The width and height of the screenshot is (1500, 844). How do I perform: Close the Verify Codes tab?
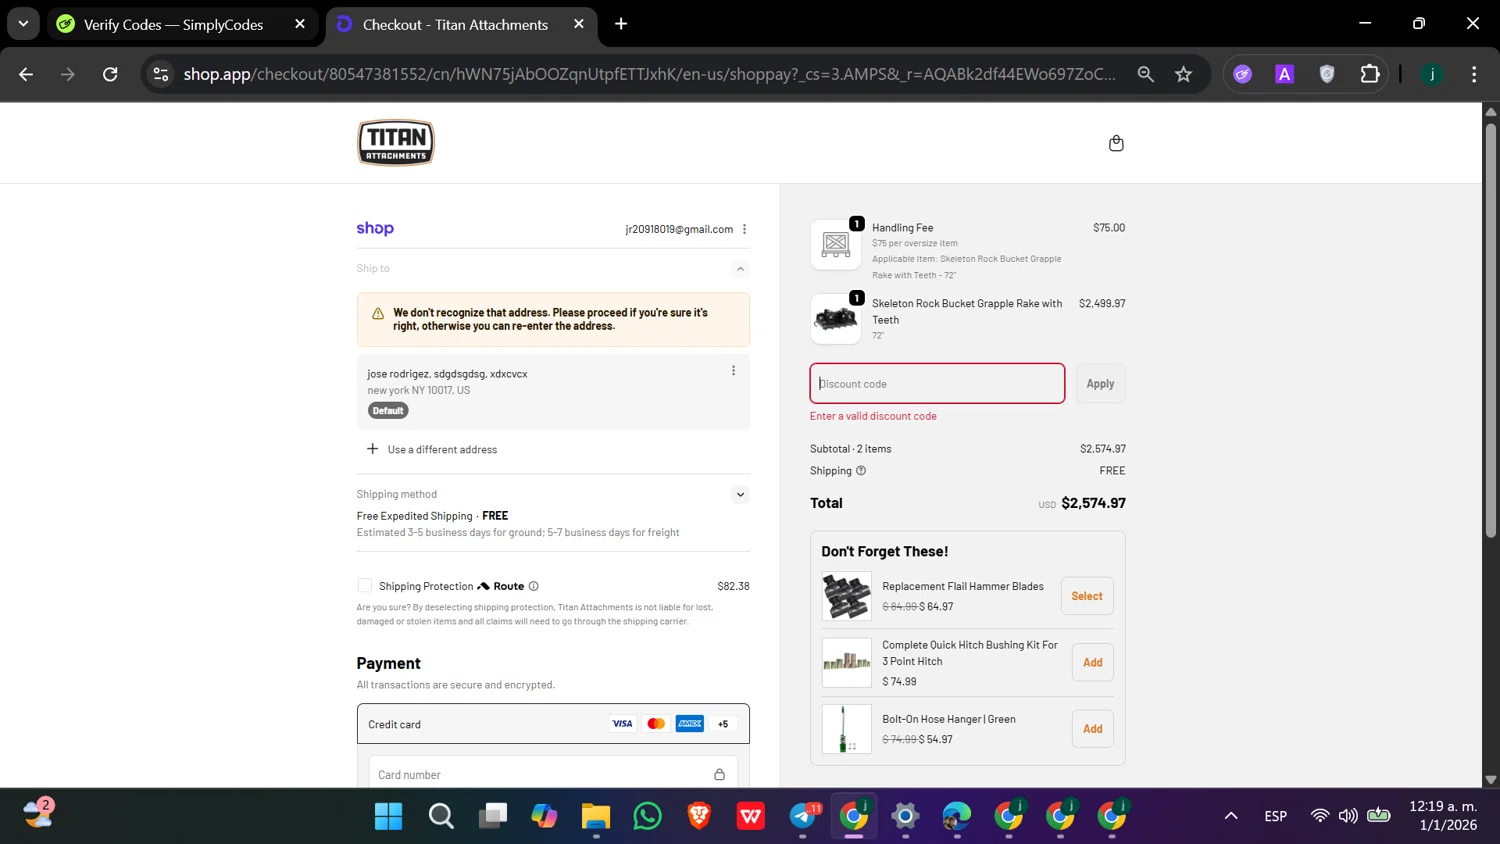(299, 24)
